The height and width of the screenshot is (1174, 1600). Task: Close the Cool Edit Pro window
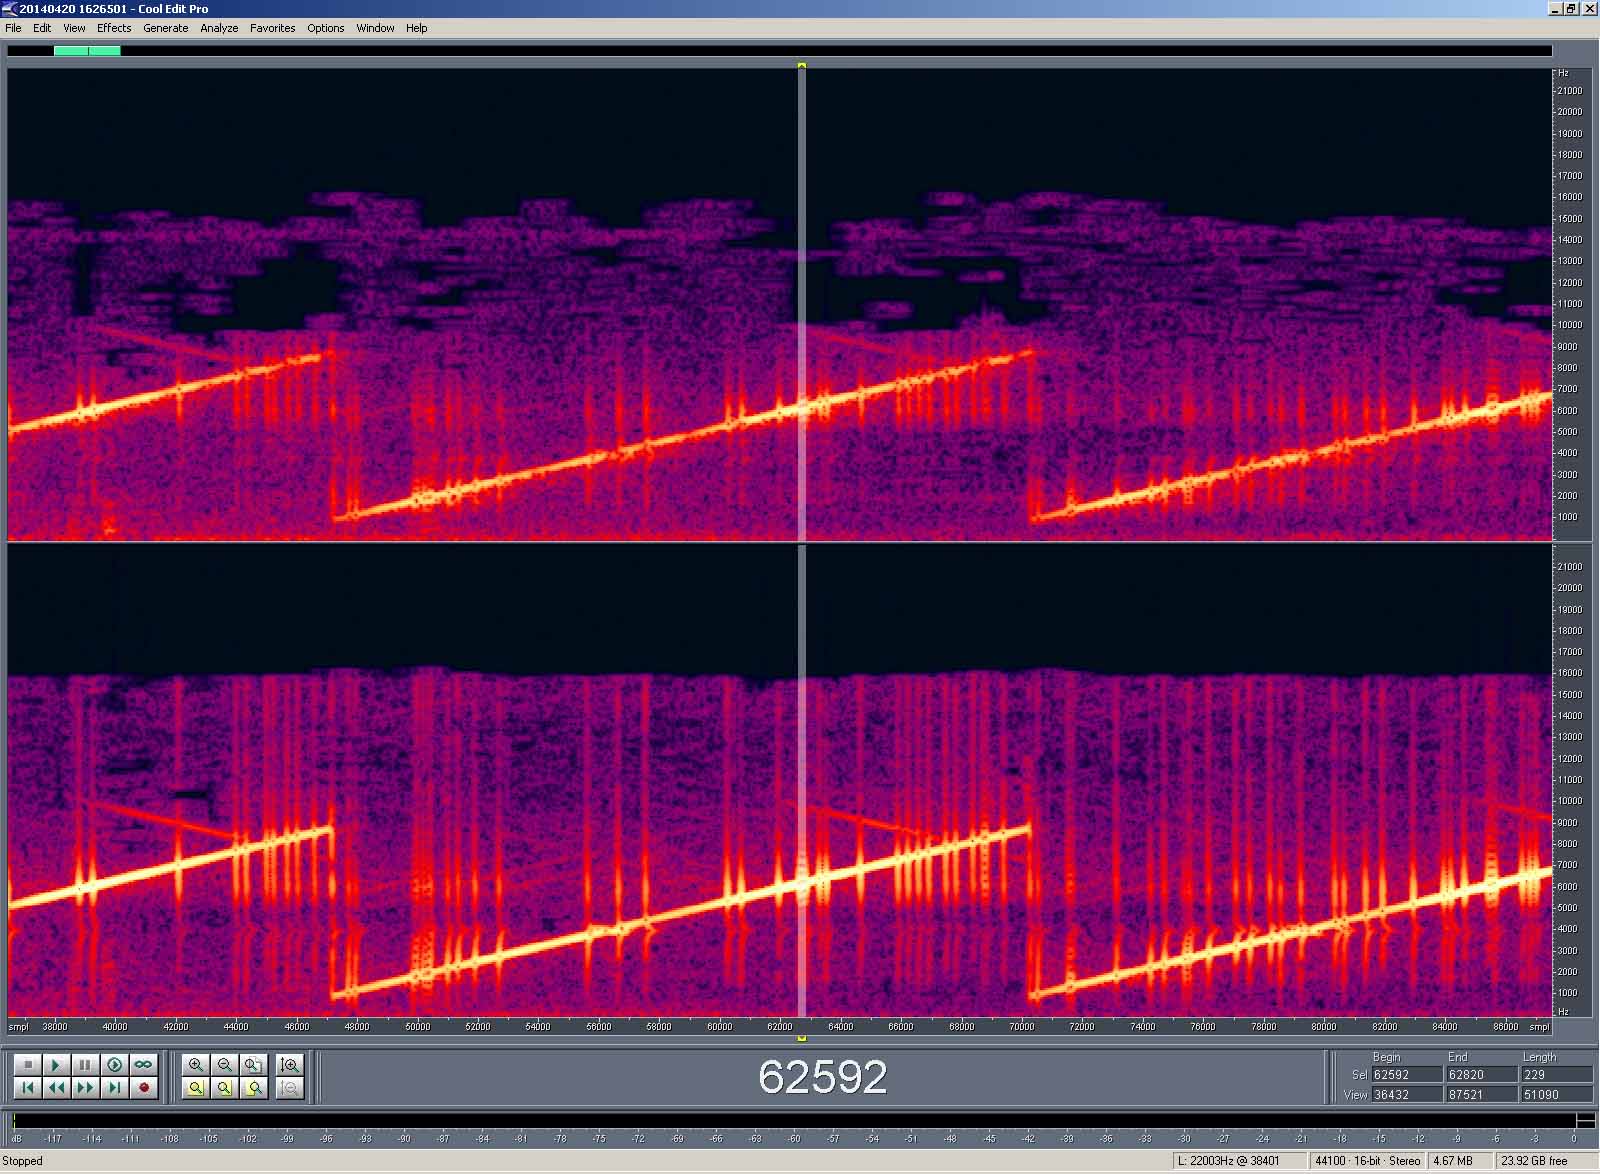pos(1589,9)
